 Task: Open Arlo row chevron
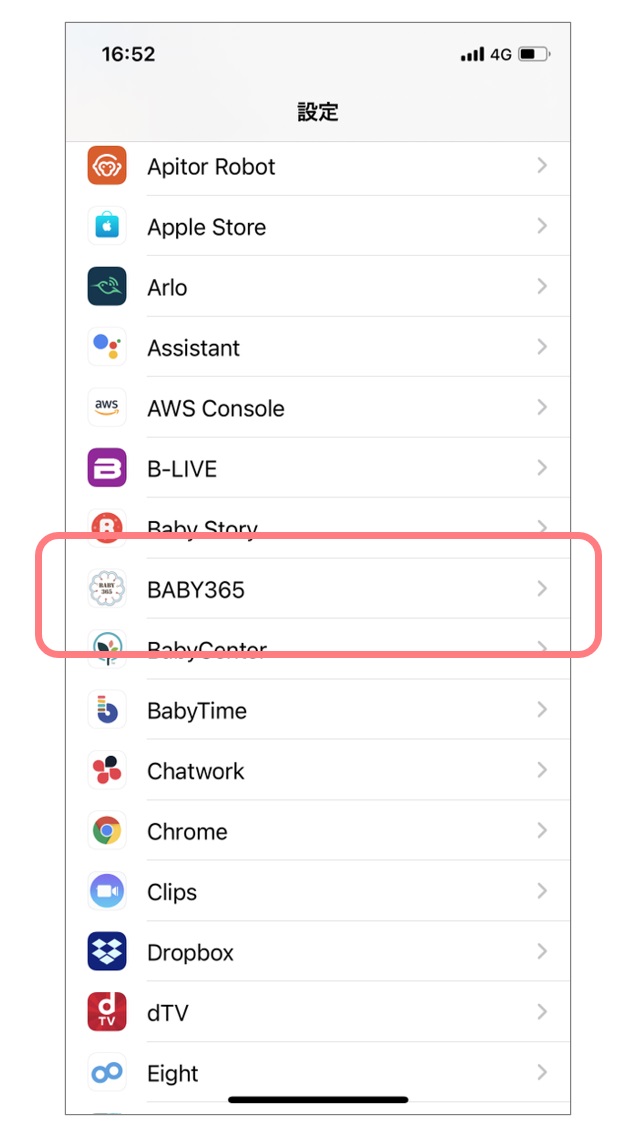[x=542, y=287]
